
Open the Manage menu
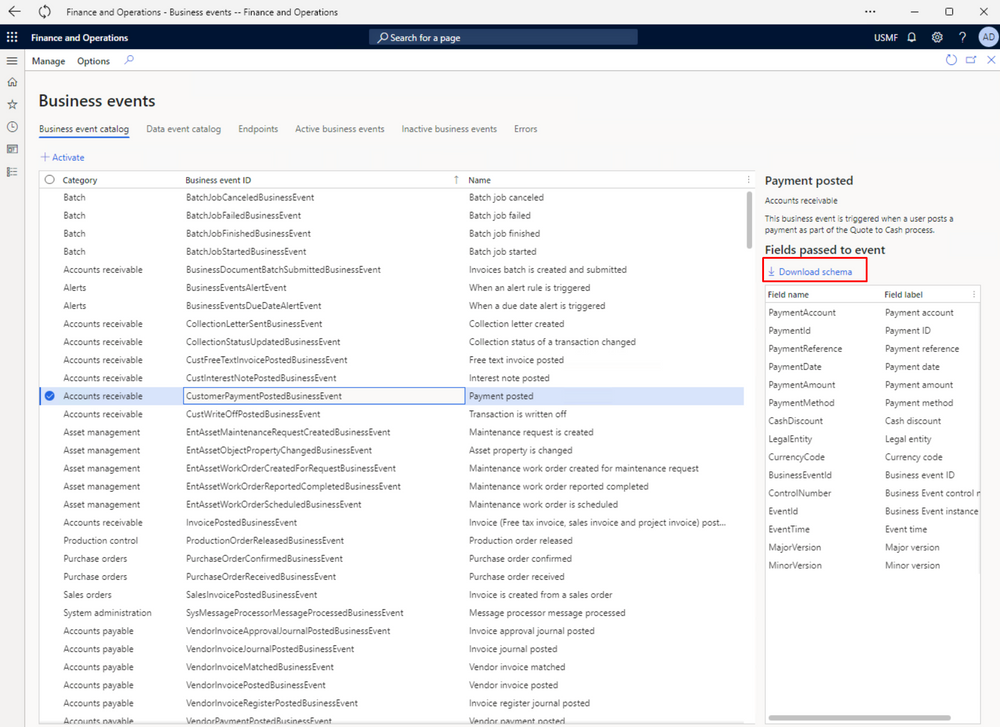pyautogui.click(x=48, y=61)
